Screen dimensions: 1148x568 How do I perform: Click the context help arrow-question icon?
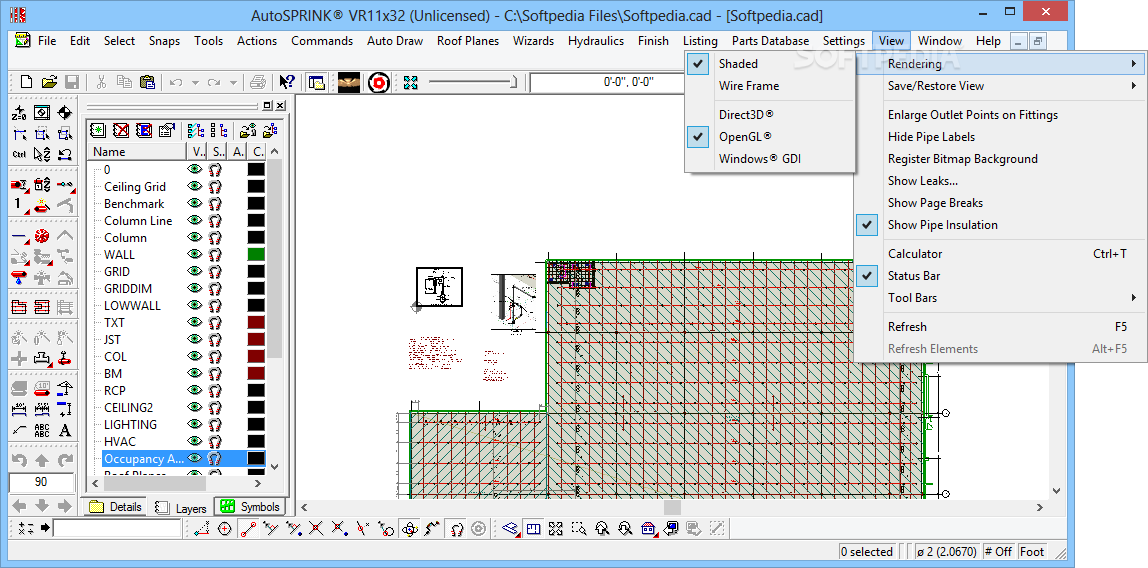point(286,82)
